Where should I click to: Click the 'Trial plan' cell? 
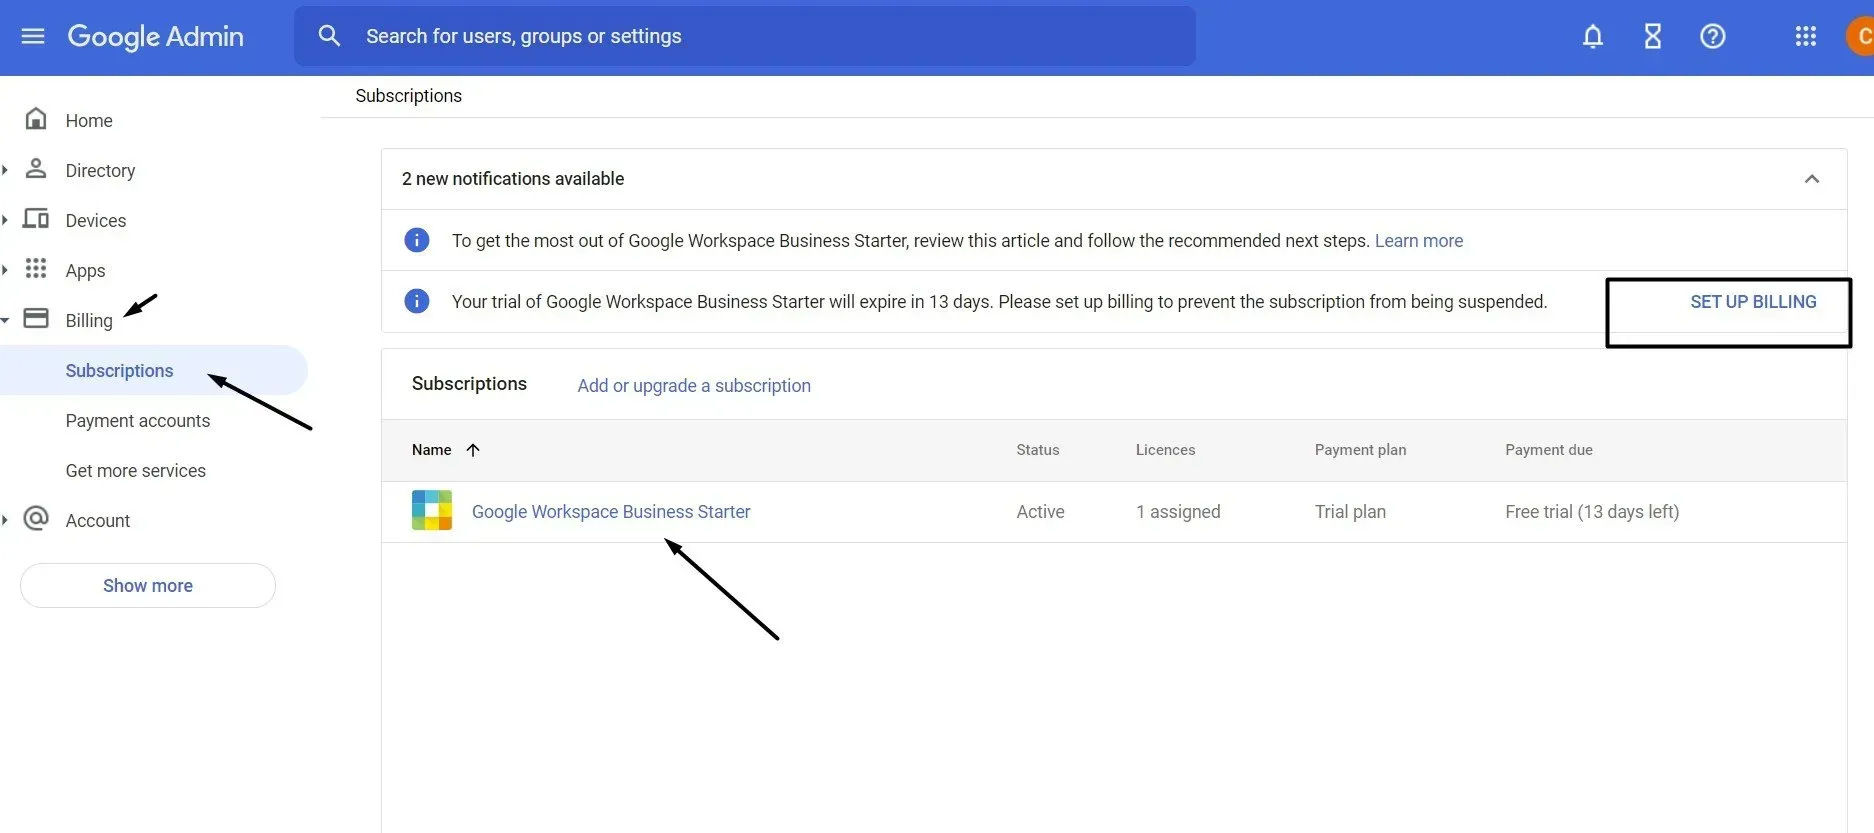click(x=1350, y=512)
